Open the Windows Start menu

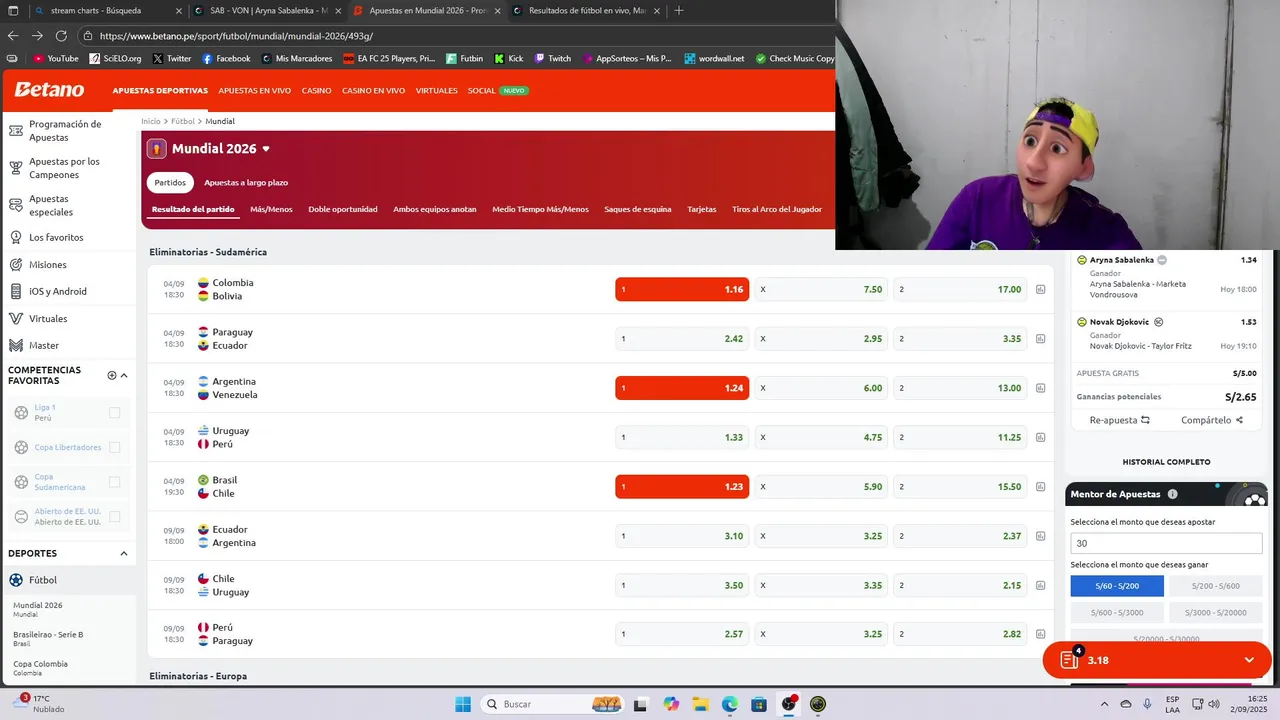[x=463, y=704]
